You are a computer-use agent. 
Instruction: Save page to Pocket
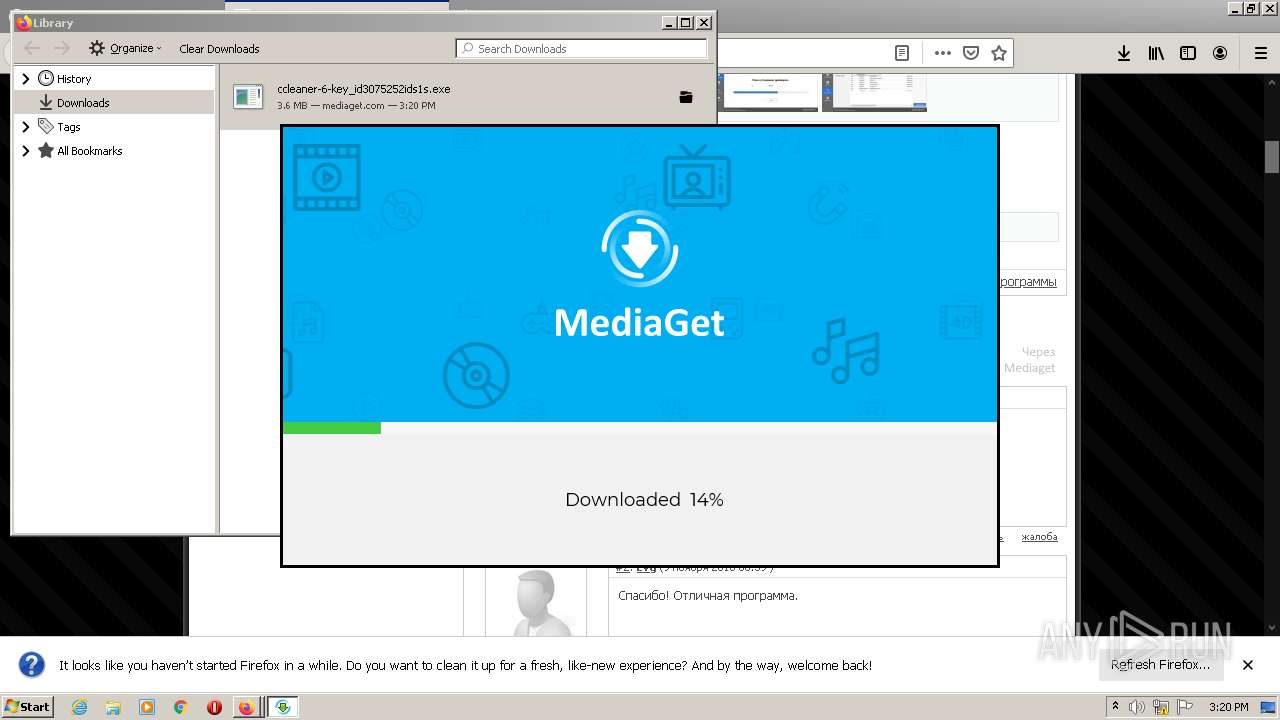[x=971, y=53]
